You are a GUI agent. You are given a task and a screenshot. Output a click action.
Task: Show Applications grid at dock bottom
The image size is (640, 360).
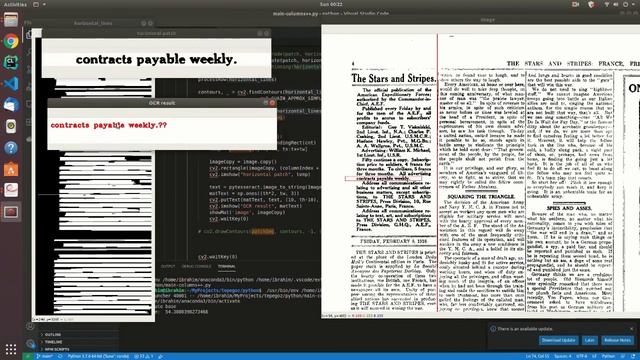point(11,349)
